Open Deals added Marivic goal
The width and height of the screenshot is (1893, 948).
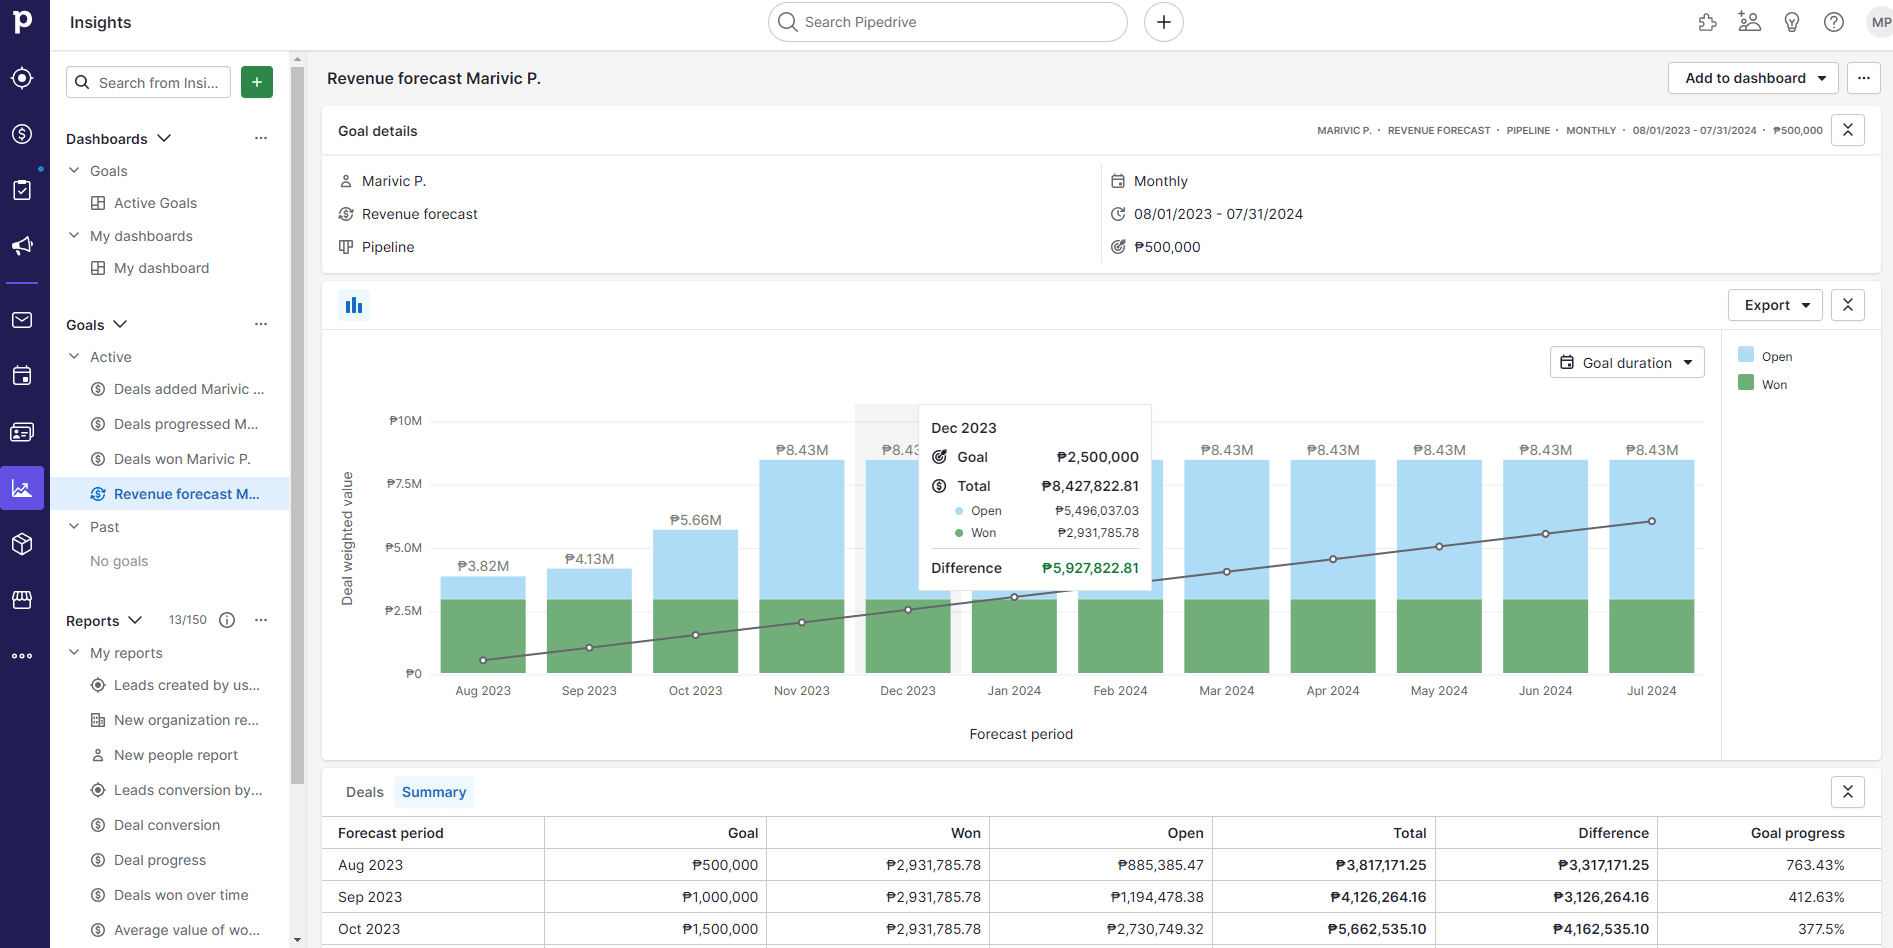click(189, 389)
